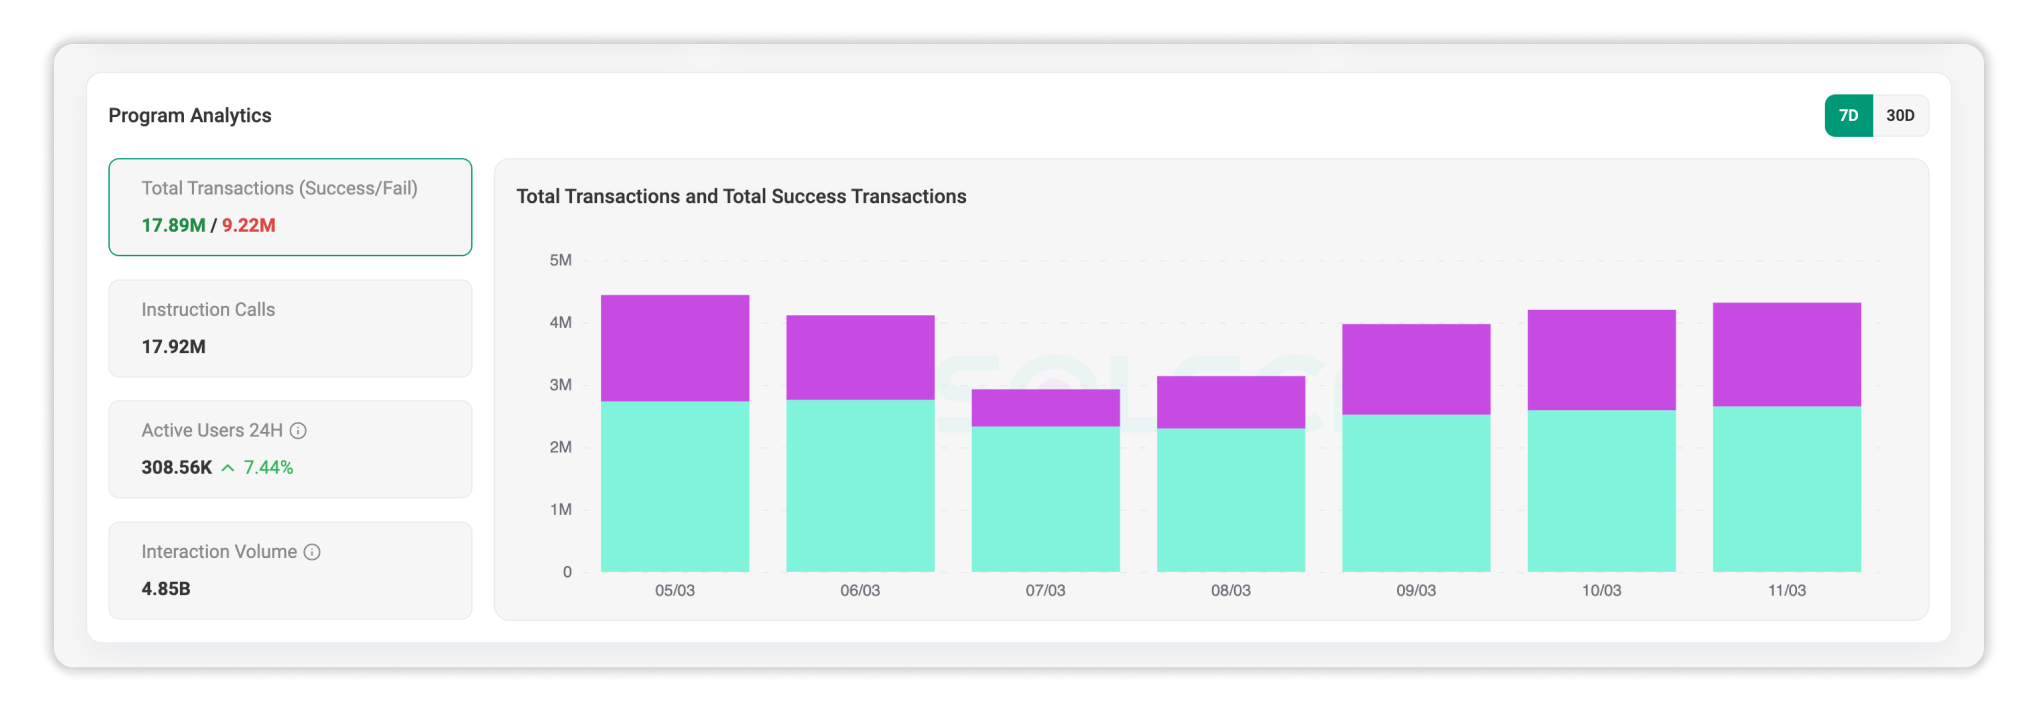Screen dimensions: 2036x712
Task: Click the Program Analytics heading
Action: pyautogui.click(x=190, y=116)
